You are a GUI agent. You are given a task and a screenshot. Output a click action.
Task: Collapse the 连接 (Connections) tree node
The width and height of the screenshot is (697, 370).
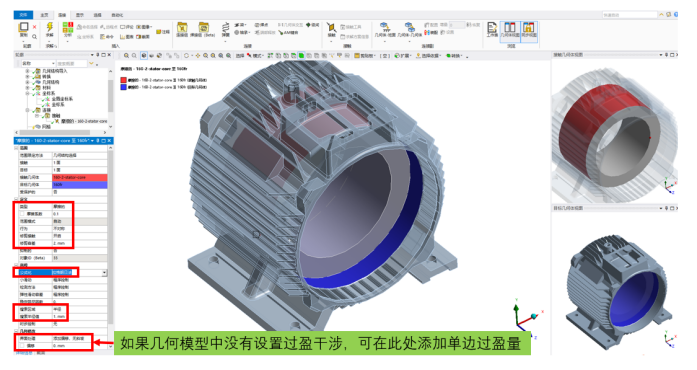[27, 110]
